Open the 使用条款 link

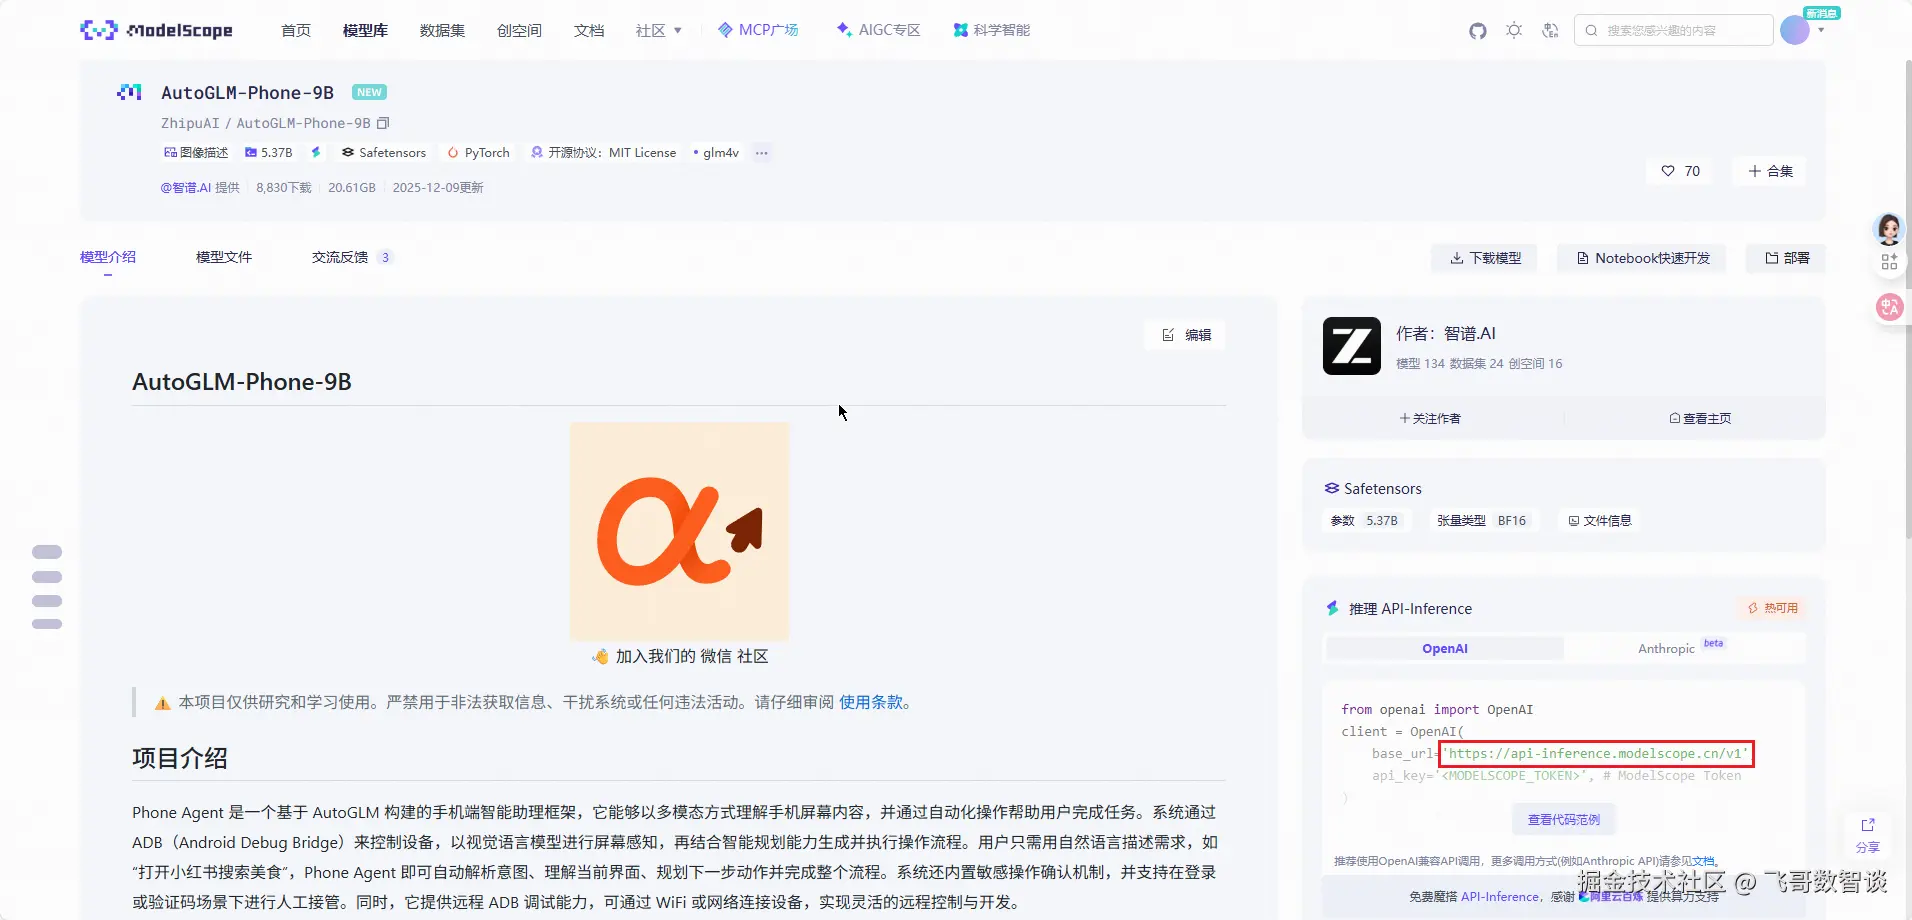871,702
